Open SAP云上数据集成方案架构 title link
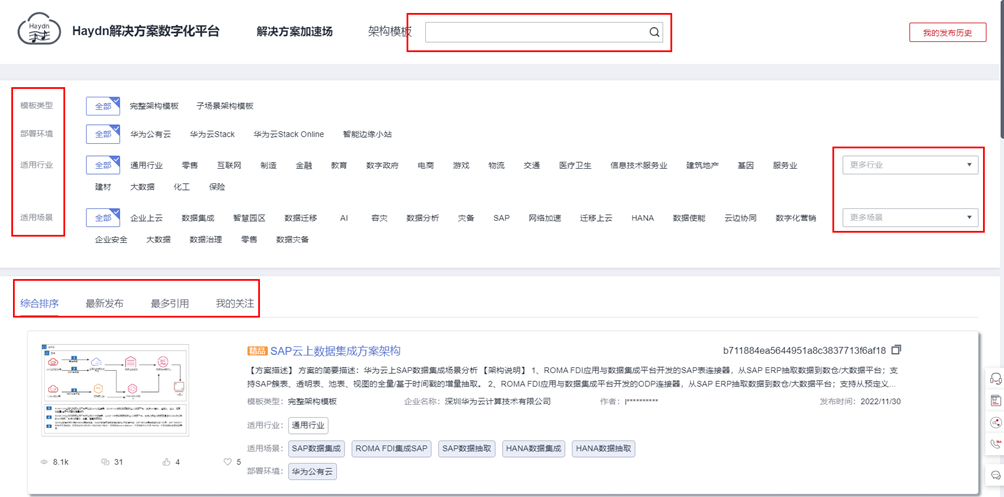The width and height of the screenshot is (1004, 497). coord(336,350)
